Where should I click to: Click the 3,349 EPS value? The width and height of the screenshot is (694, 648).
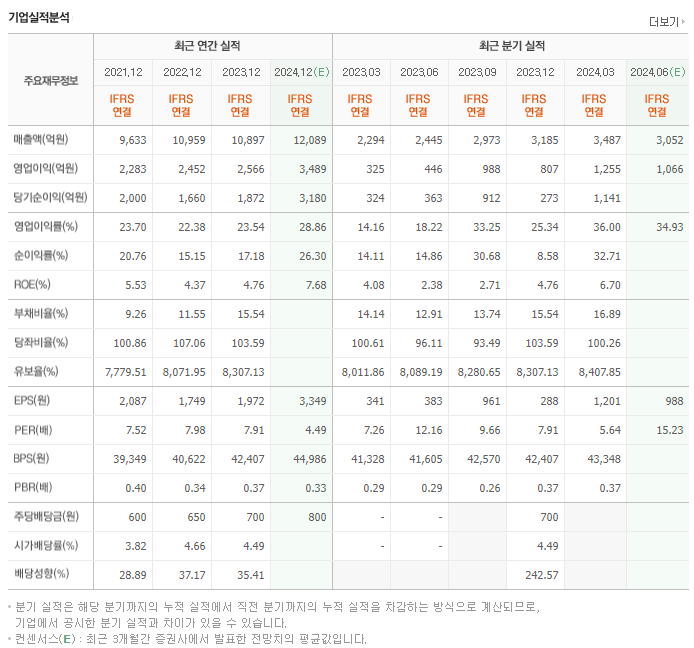(313, 401)
